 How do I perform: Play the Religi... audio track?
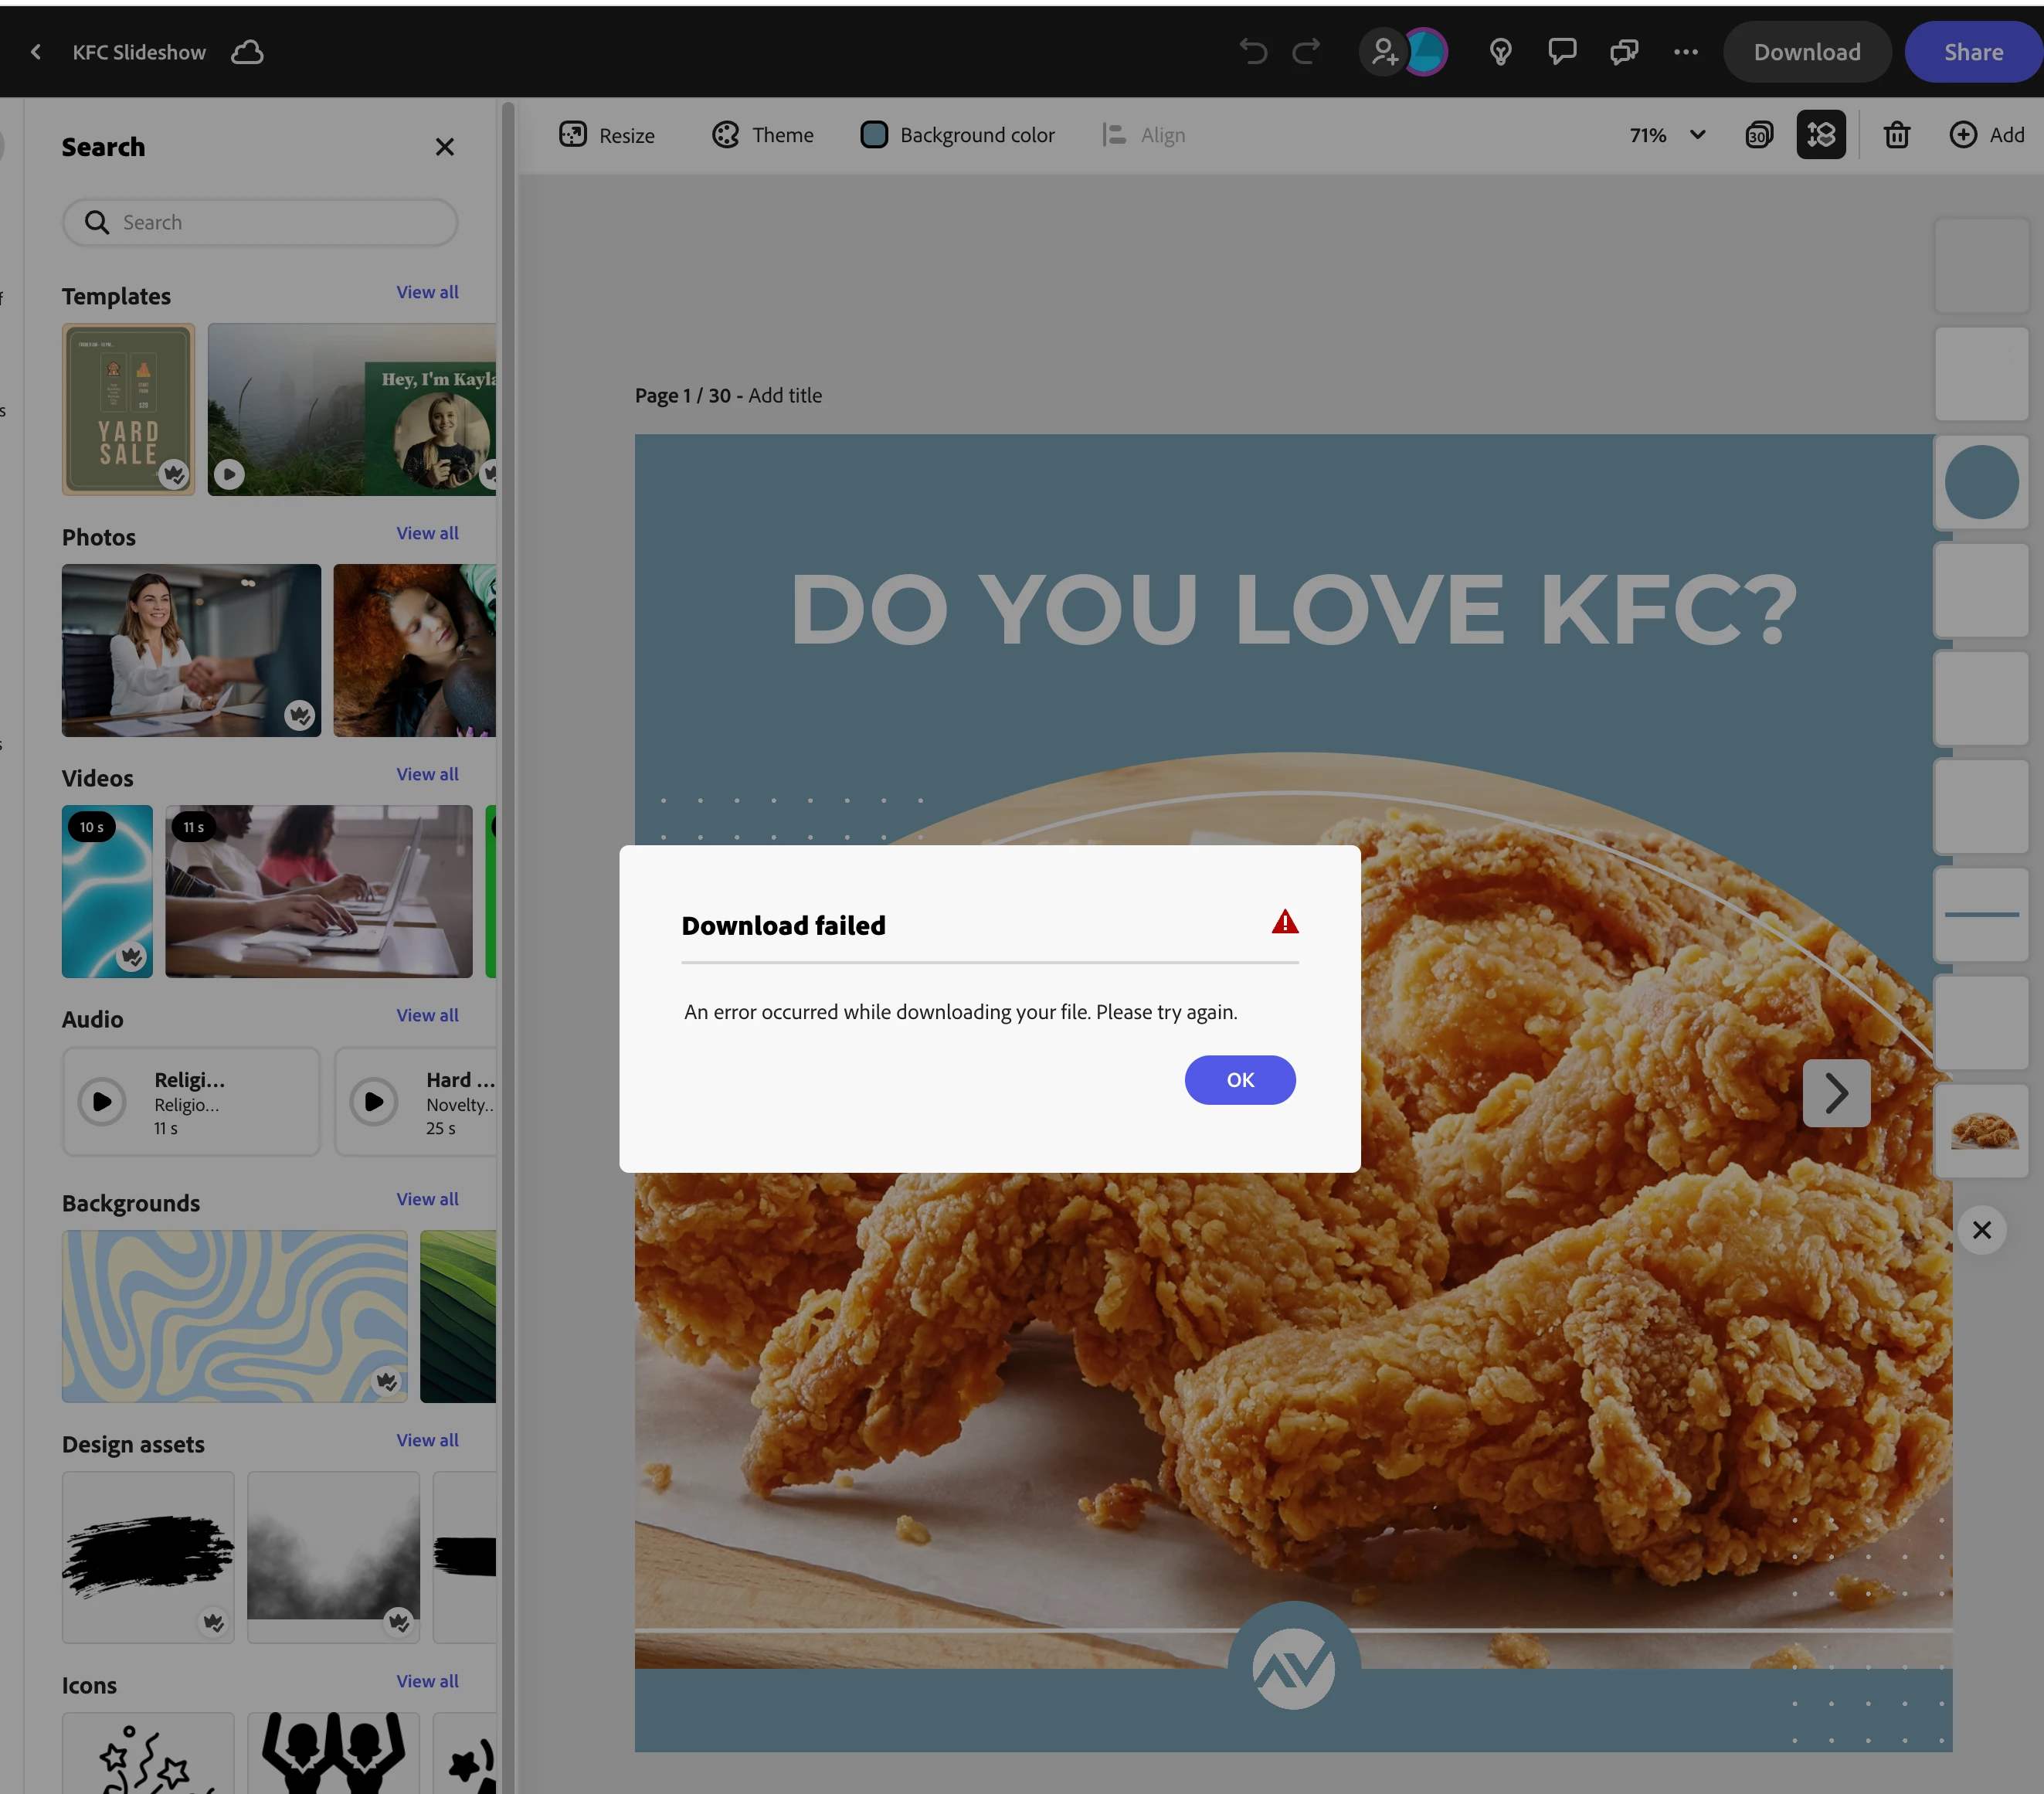102,1101
